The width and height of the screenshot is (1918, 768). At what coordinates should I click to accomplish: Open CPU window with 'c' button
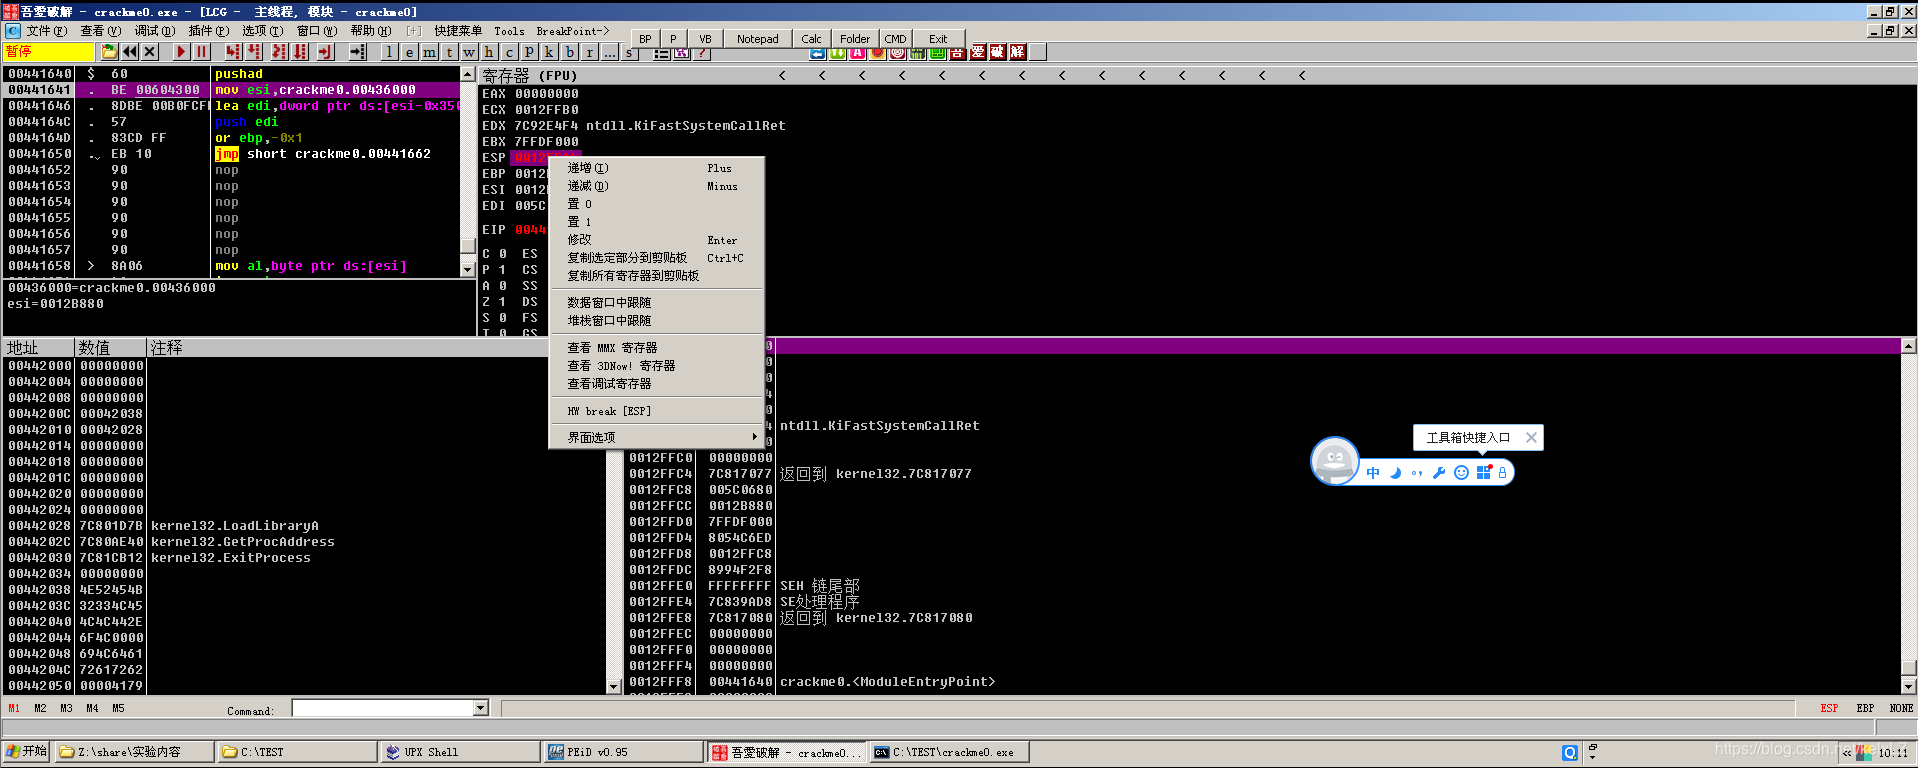509,52
